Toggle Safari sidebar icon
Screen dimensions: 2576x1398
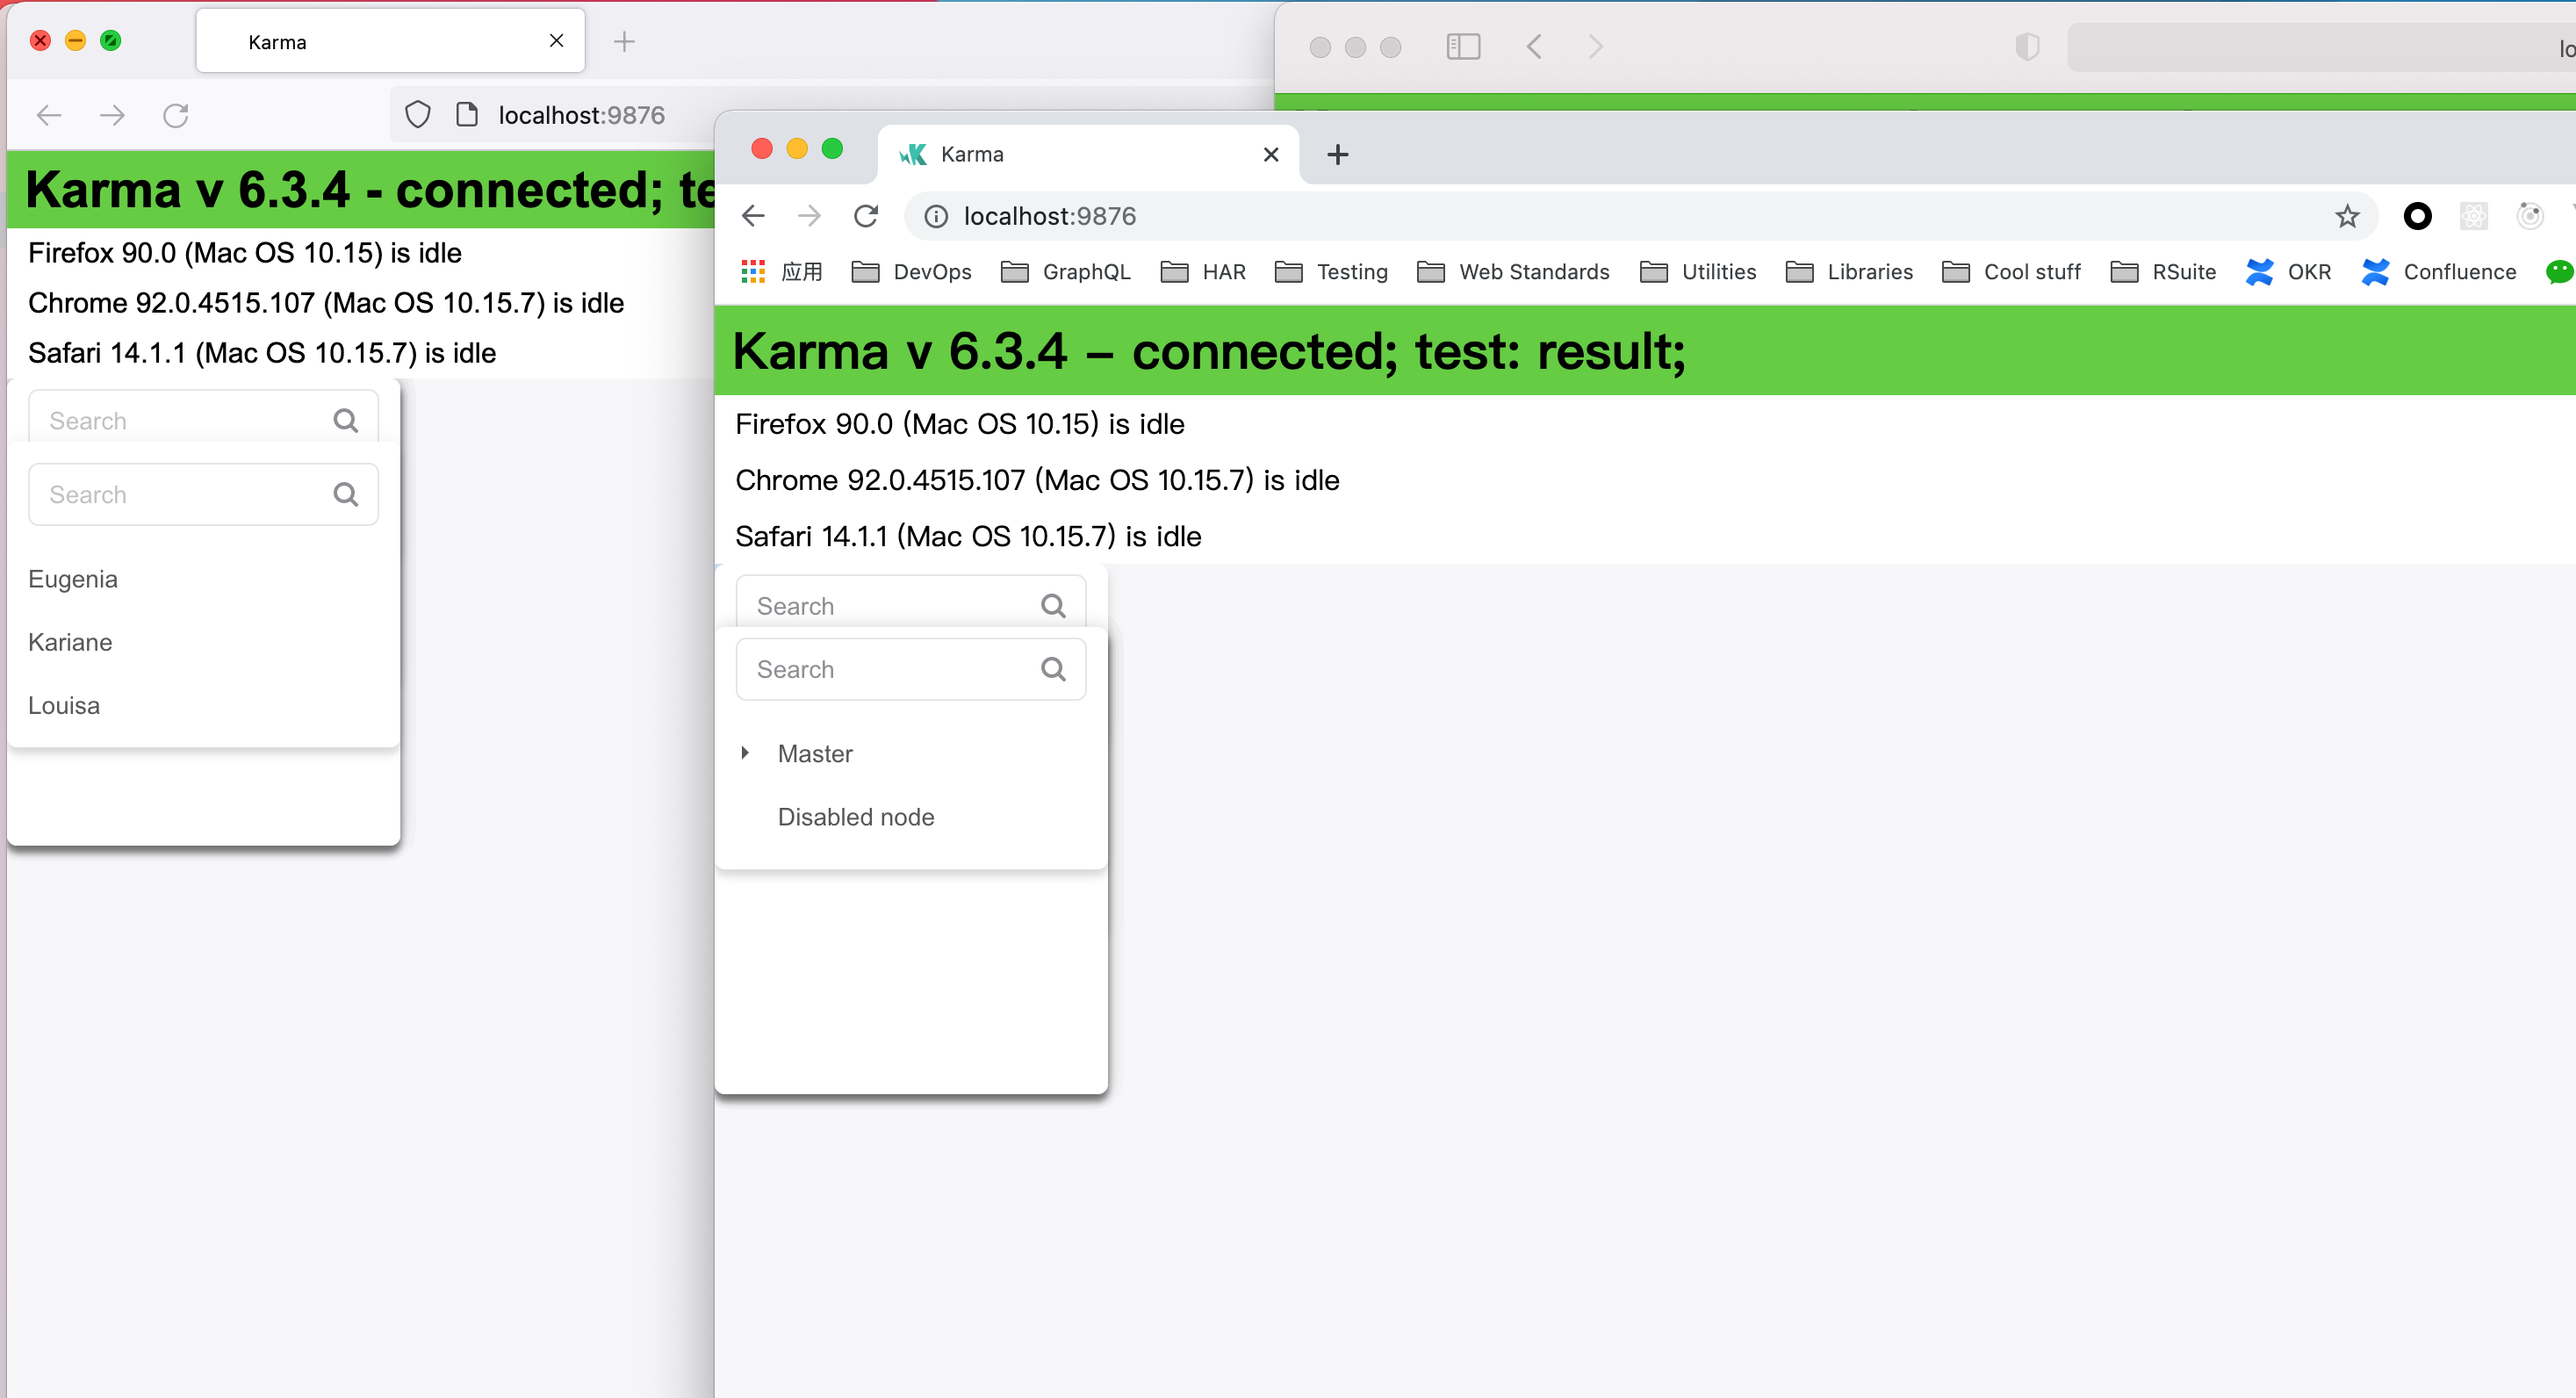tap(1463, 47)
